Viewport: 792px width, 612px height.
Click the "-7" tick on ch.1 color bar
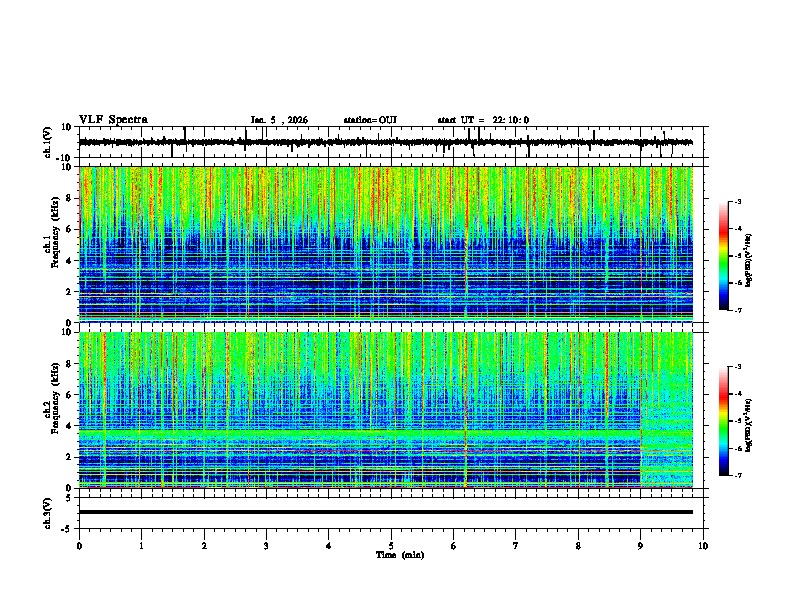point(737,310)
